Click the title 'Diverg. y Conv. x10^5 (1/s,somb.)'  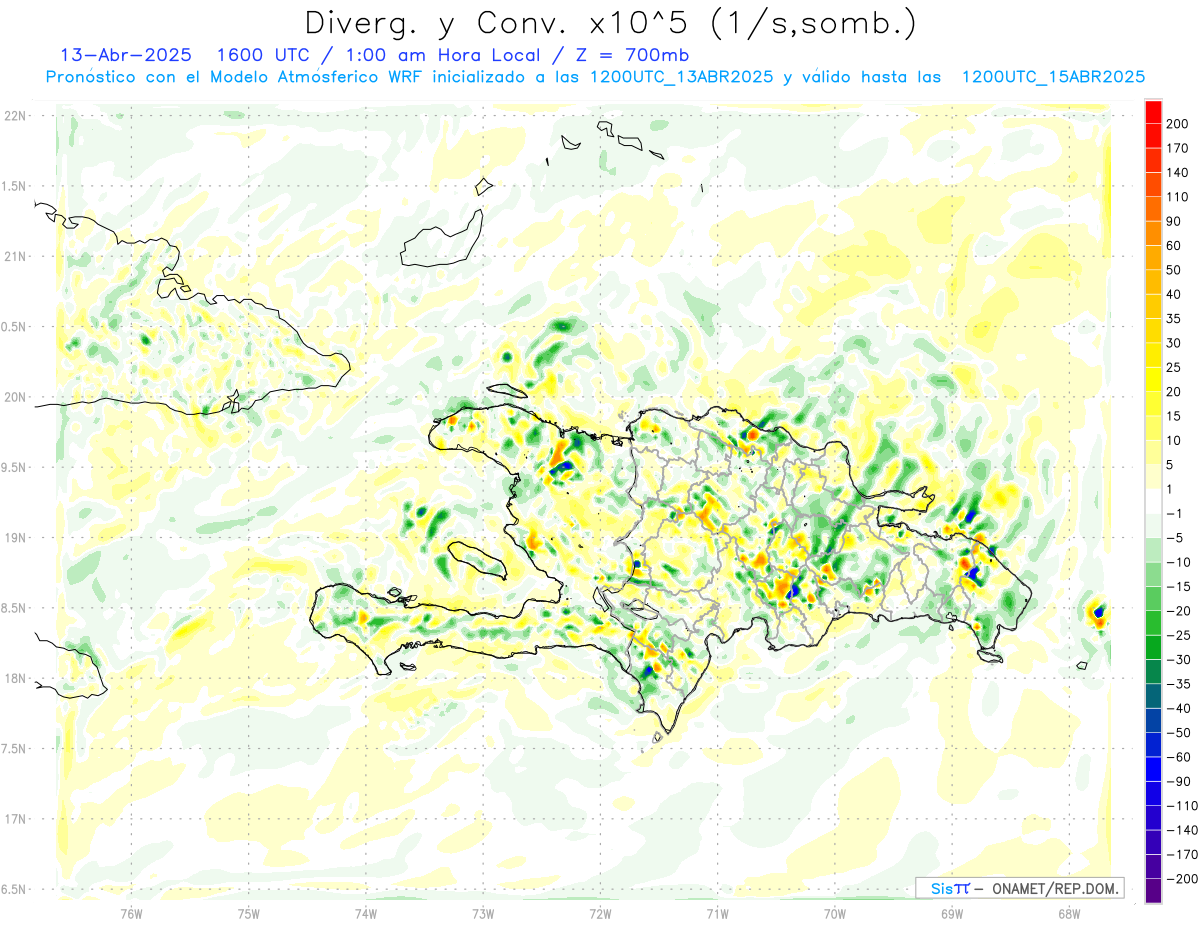(x=610, y=23)
